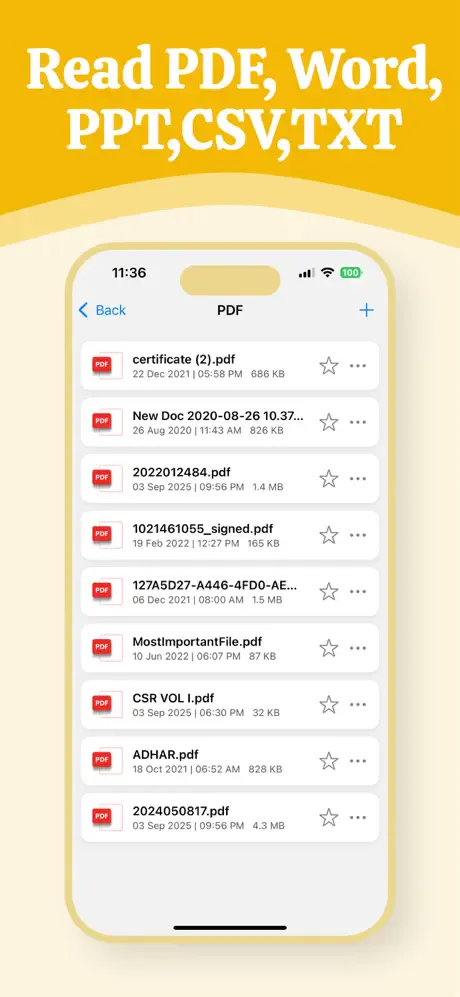The image size is (460, 997).
Task: Click date 19 Feb 2022 | 12:27 PM
Action: pyautogui.click(x=186, y=544)
